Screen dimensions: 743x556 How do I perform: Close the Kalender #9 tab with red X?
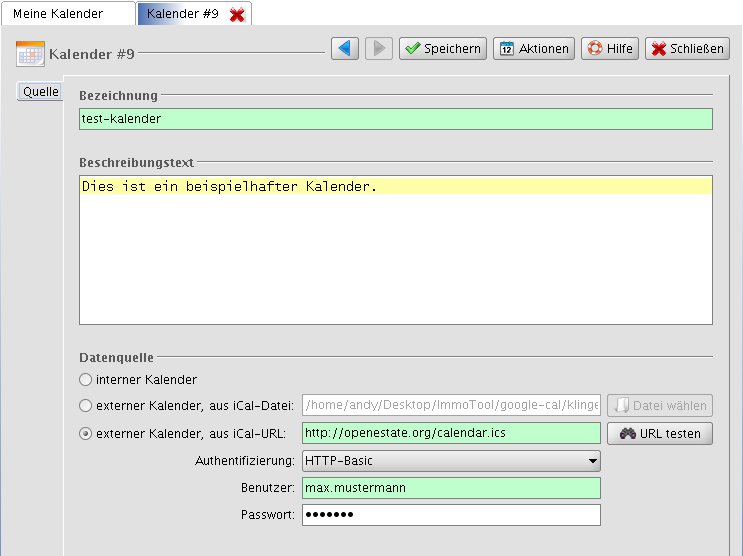click(237, 14)
